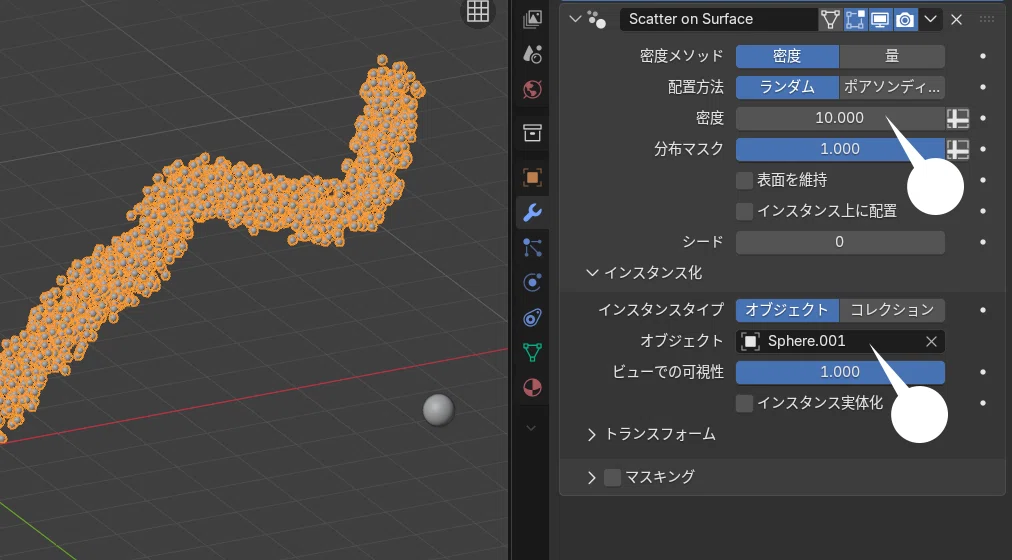Toggle attribute input for 分布マスク value
The image size is (1012, 560).
958,149
